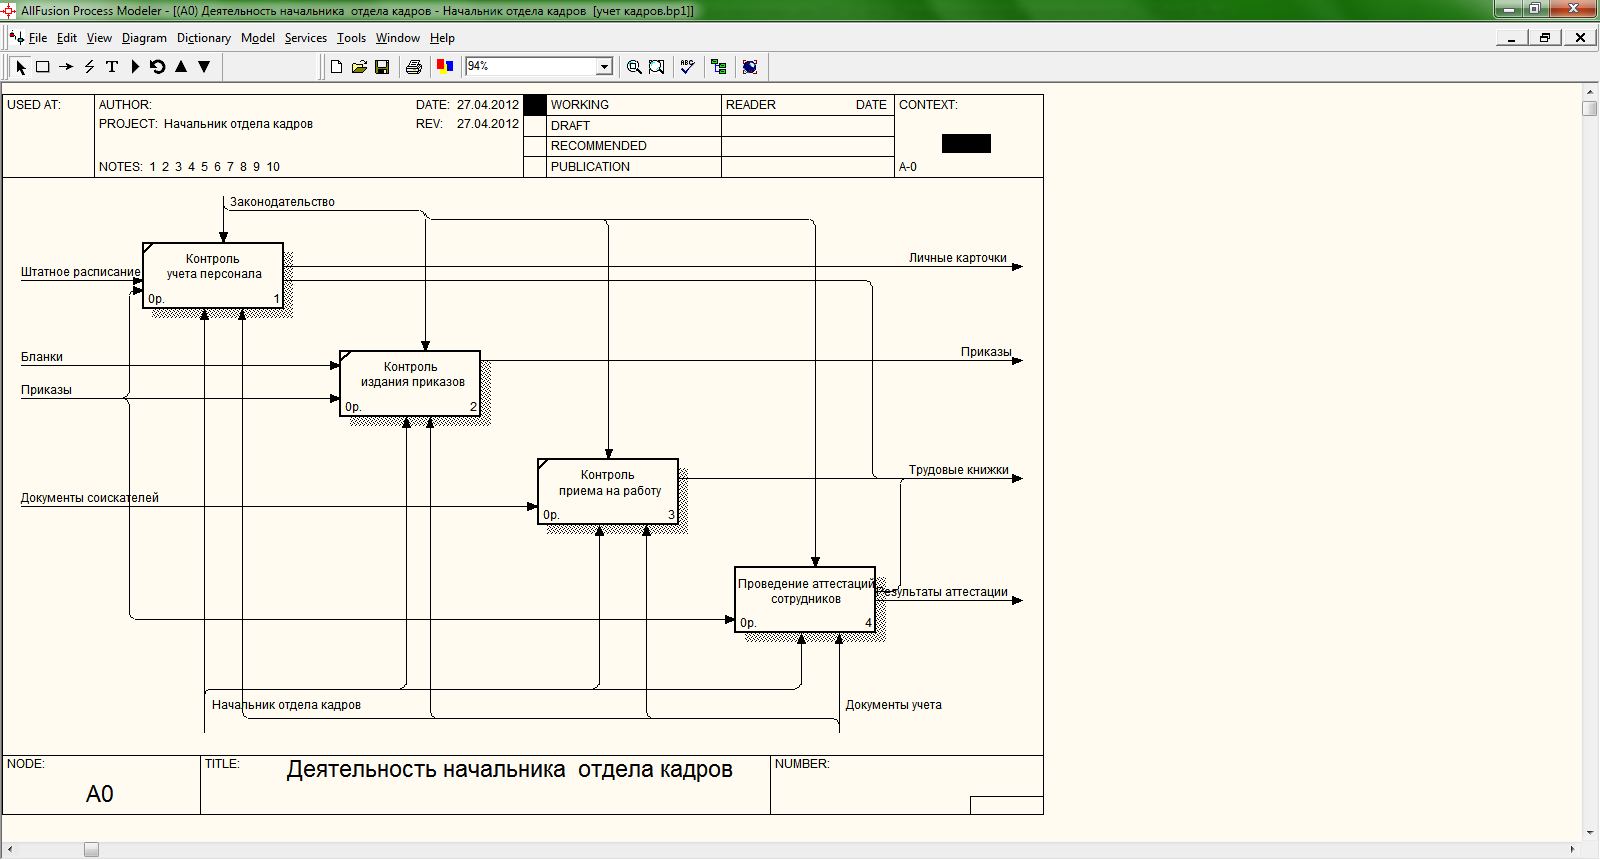Click the horizontal scrollbar thumb
Screen dimensions: 1600x860
pos(91,850)
